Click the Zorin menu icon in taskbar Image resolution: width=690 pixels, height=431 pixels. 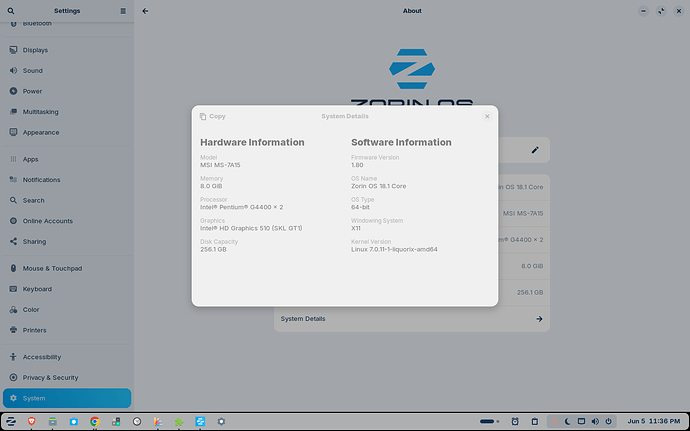[x=11, y=422]
